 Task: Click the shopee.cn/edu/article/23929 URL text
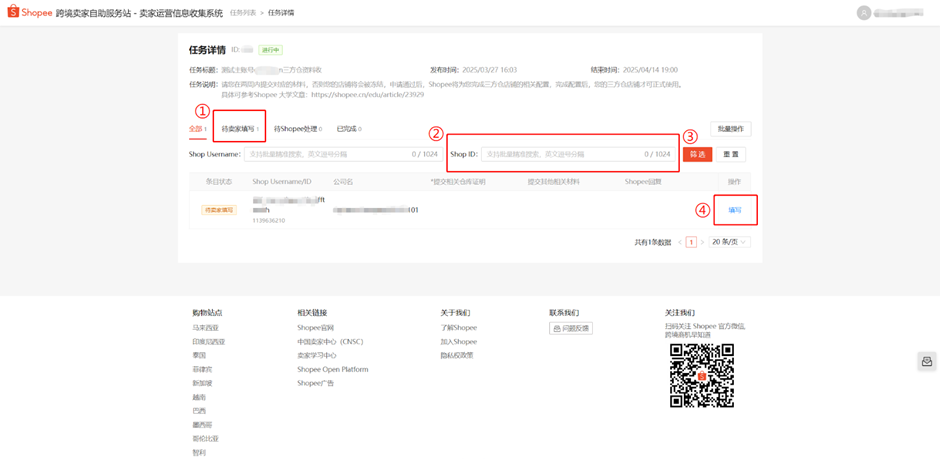368,95
